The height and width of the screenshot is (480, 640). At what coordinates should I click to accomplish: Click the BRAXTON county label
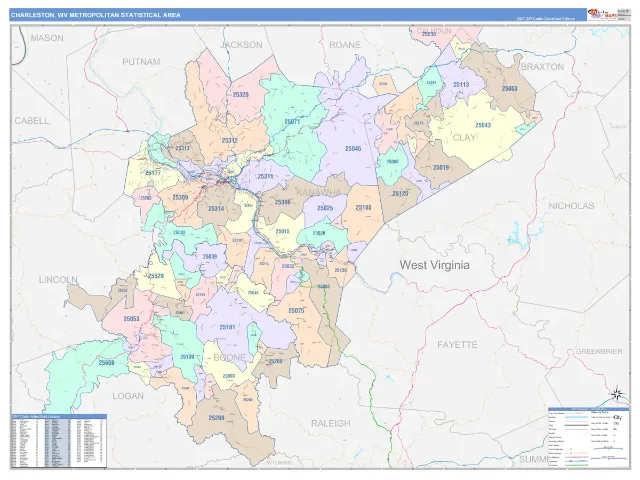[542, 67]
